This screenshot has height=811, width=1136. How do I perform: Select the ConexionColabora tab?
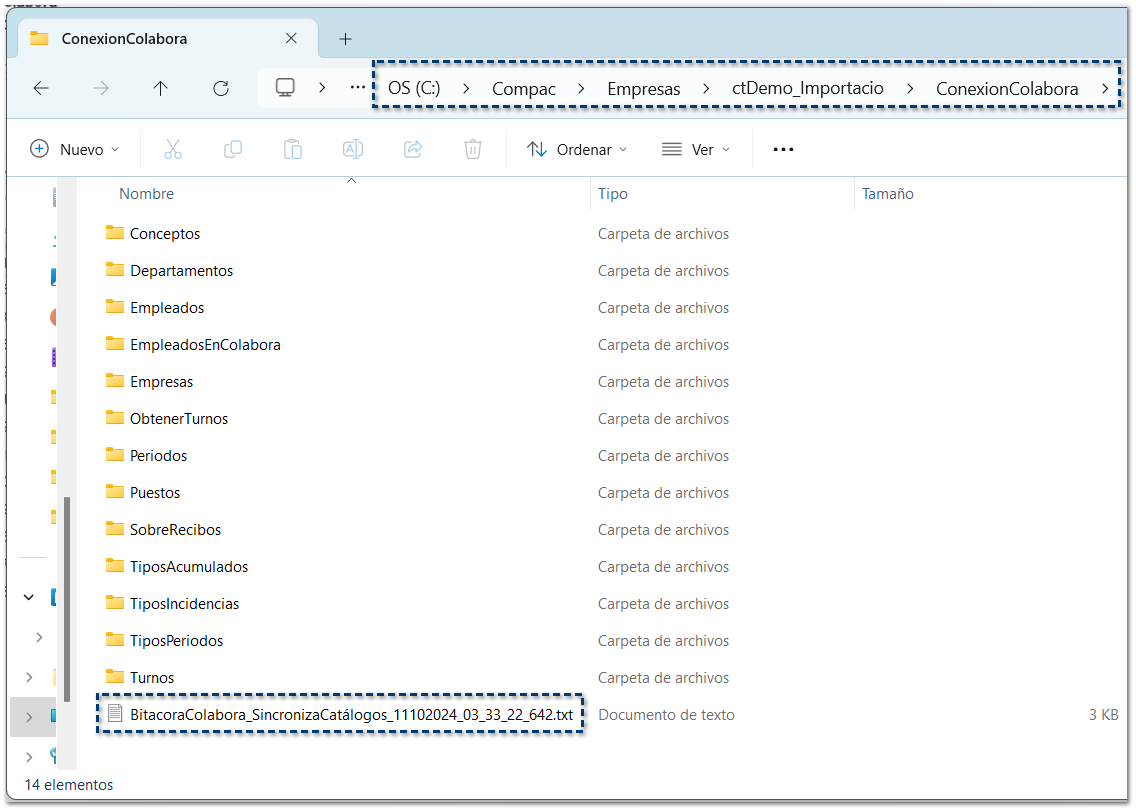click(124, 39)
